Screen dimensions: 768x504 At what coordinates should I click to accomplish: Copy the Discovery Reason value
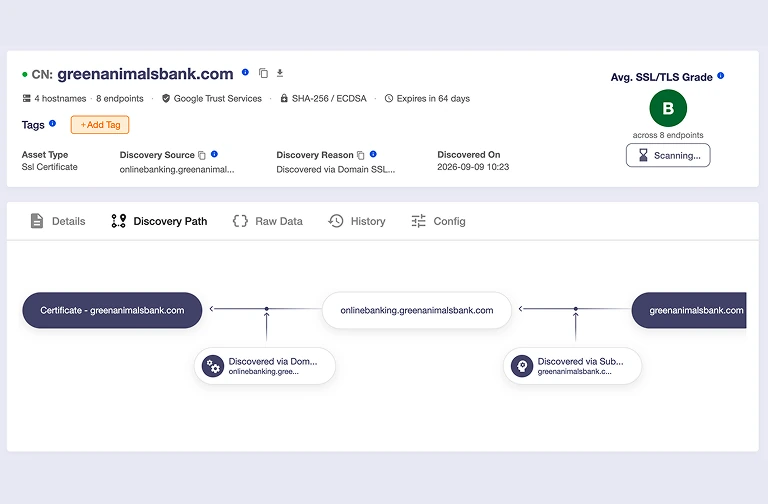click(x=360, y=155)
